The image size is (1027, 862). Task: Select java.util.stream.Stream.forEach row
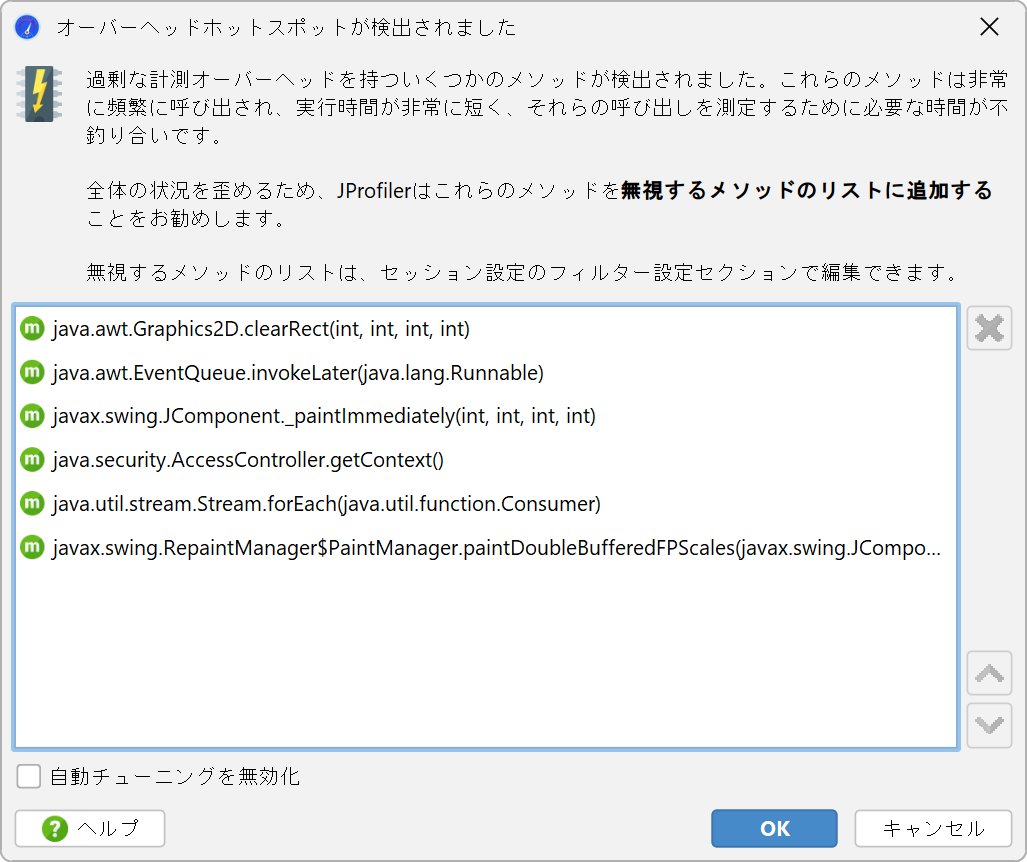[x=486, y=504]
